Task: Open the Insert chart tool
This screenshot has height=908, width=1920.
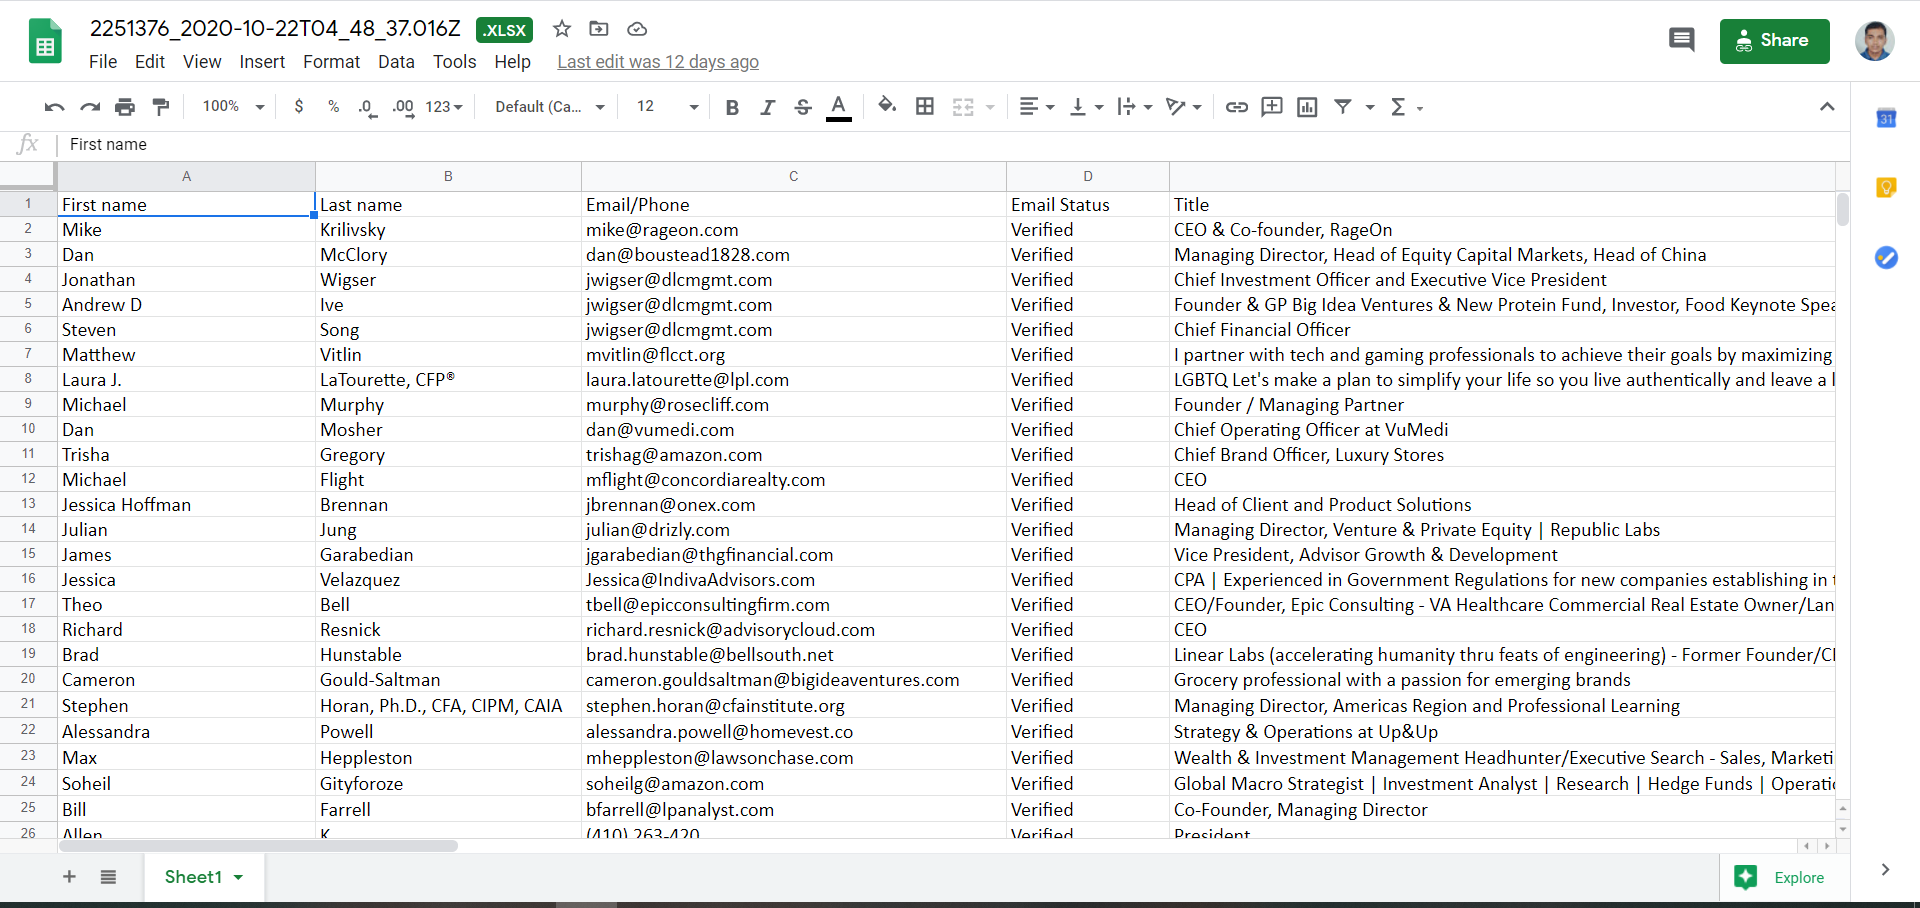Action: click(x=1306, y=106)
